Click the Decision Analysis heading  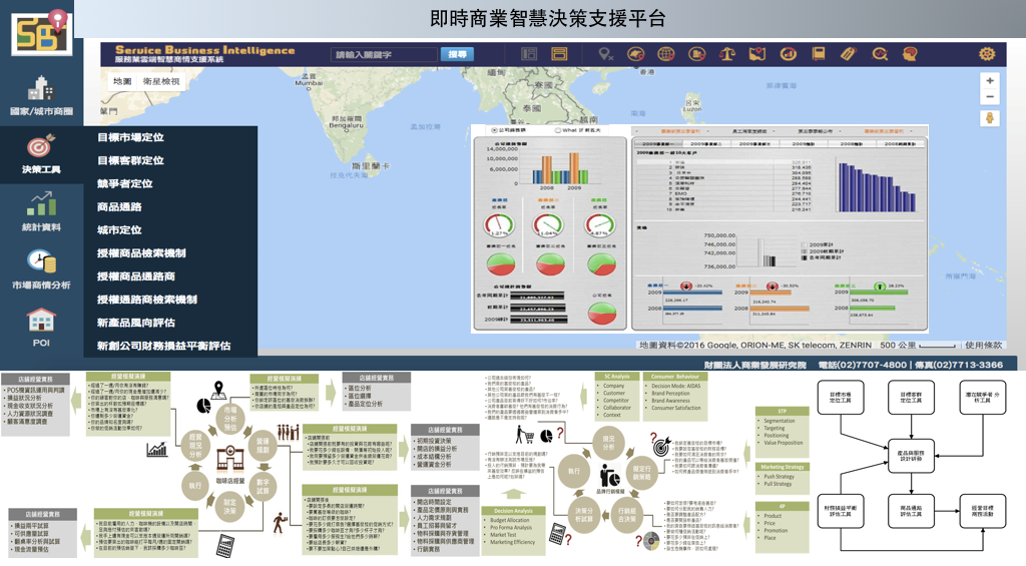point(513,511)
